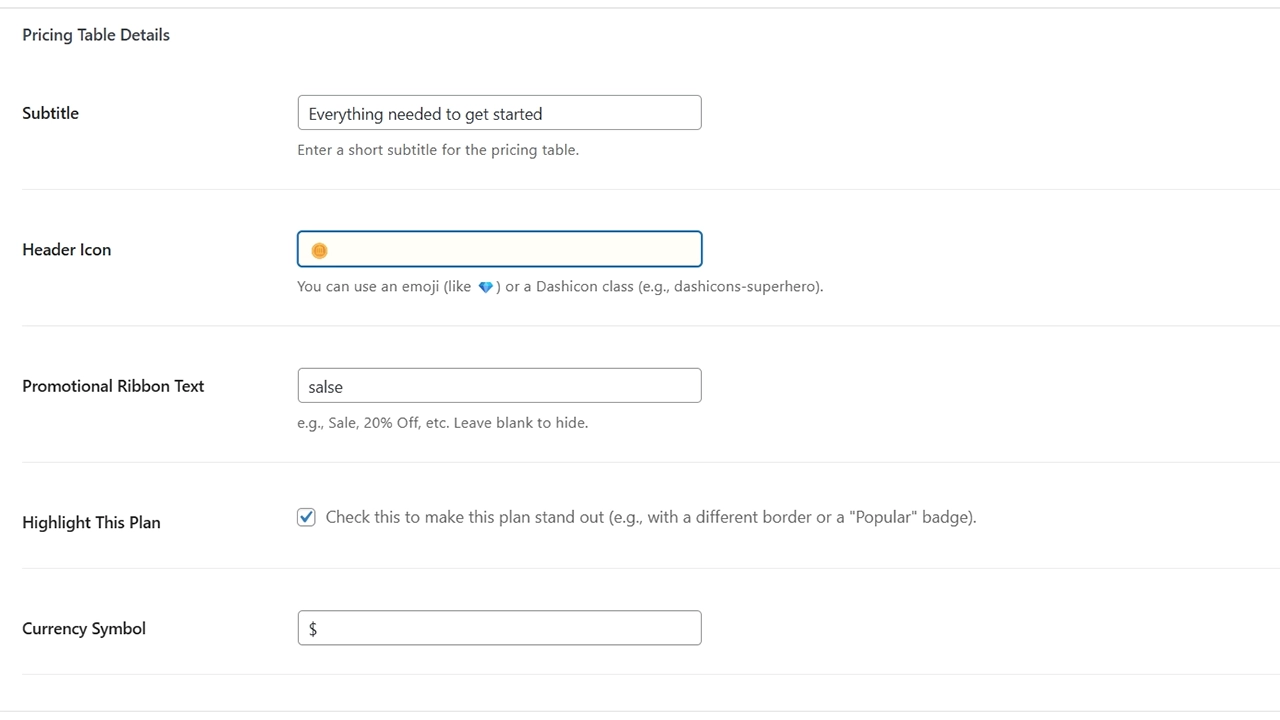Click the orange emoji in Header Icon field

(319, 250)
